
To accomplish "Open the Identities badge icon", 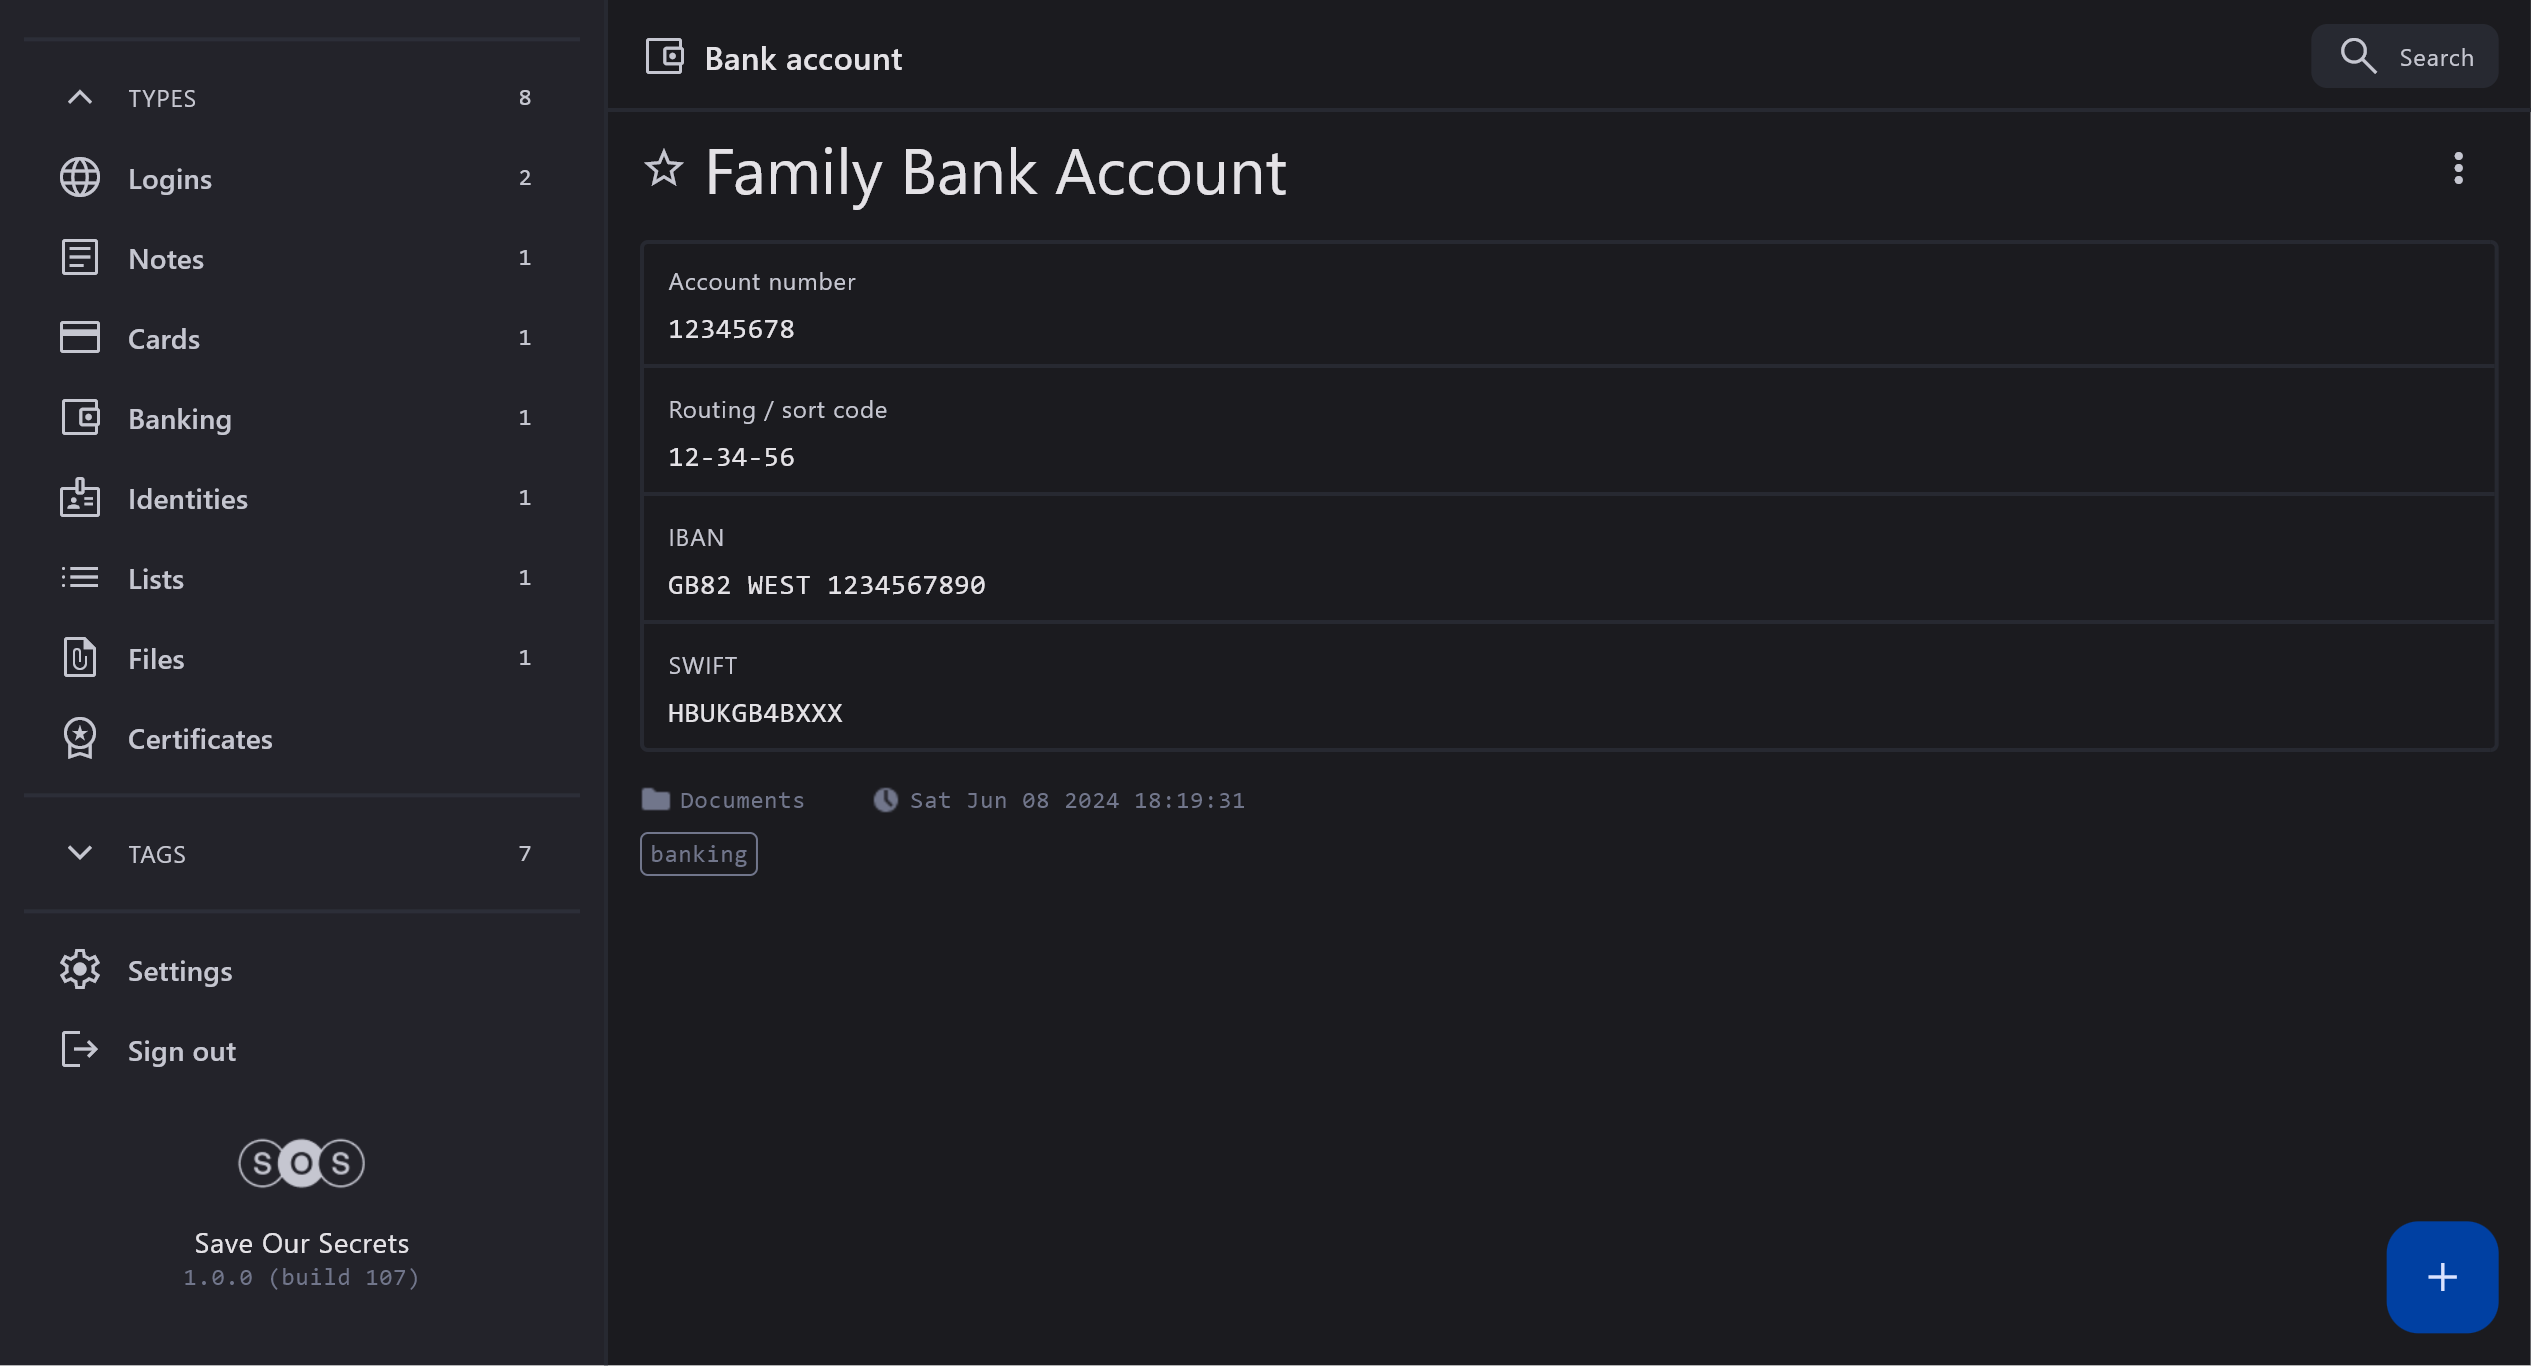I will tap(80, 498).
